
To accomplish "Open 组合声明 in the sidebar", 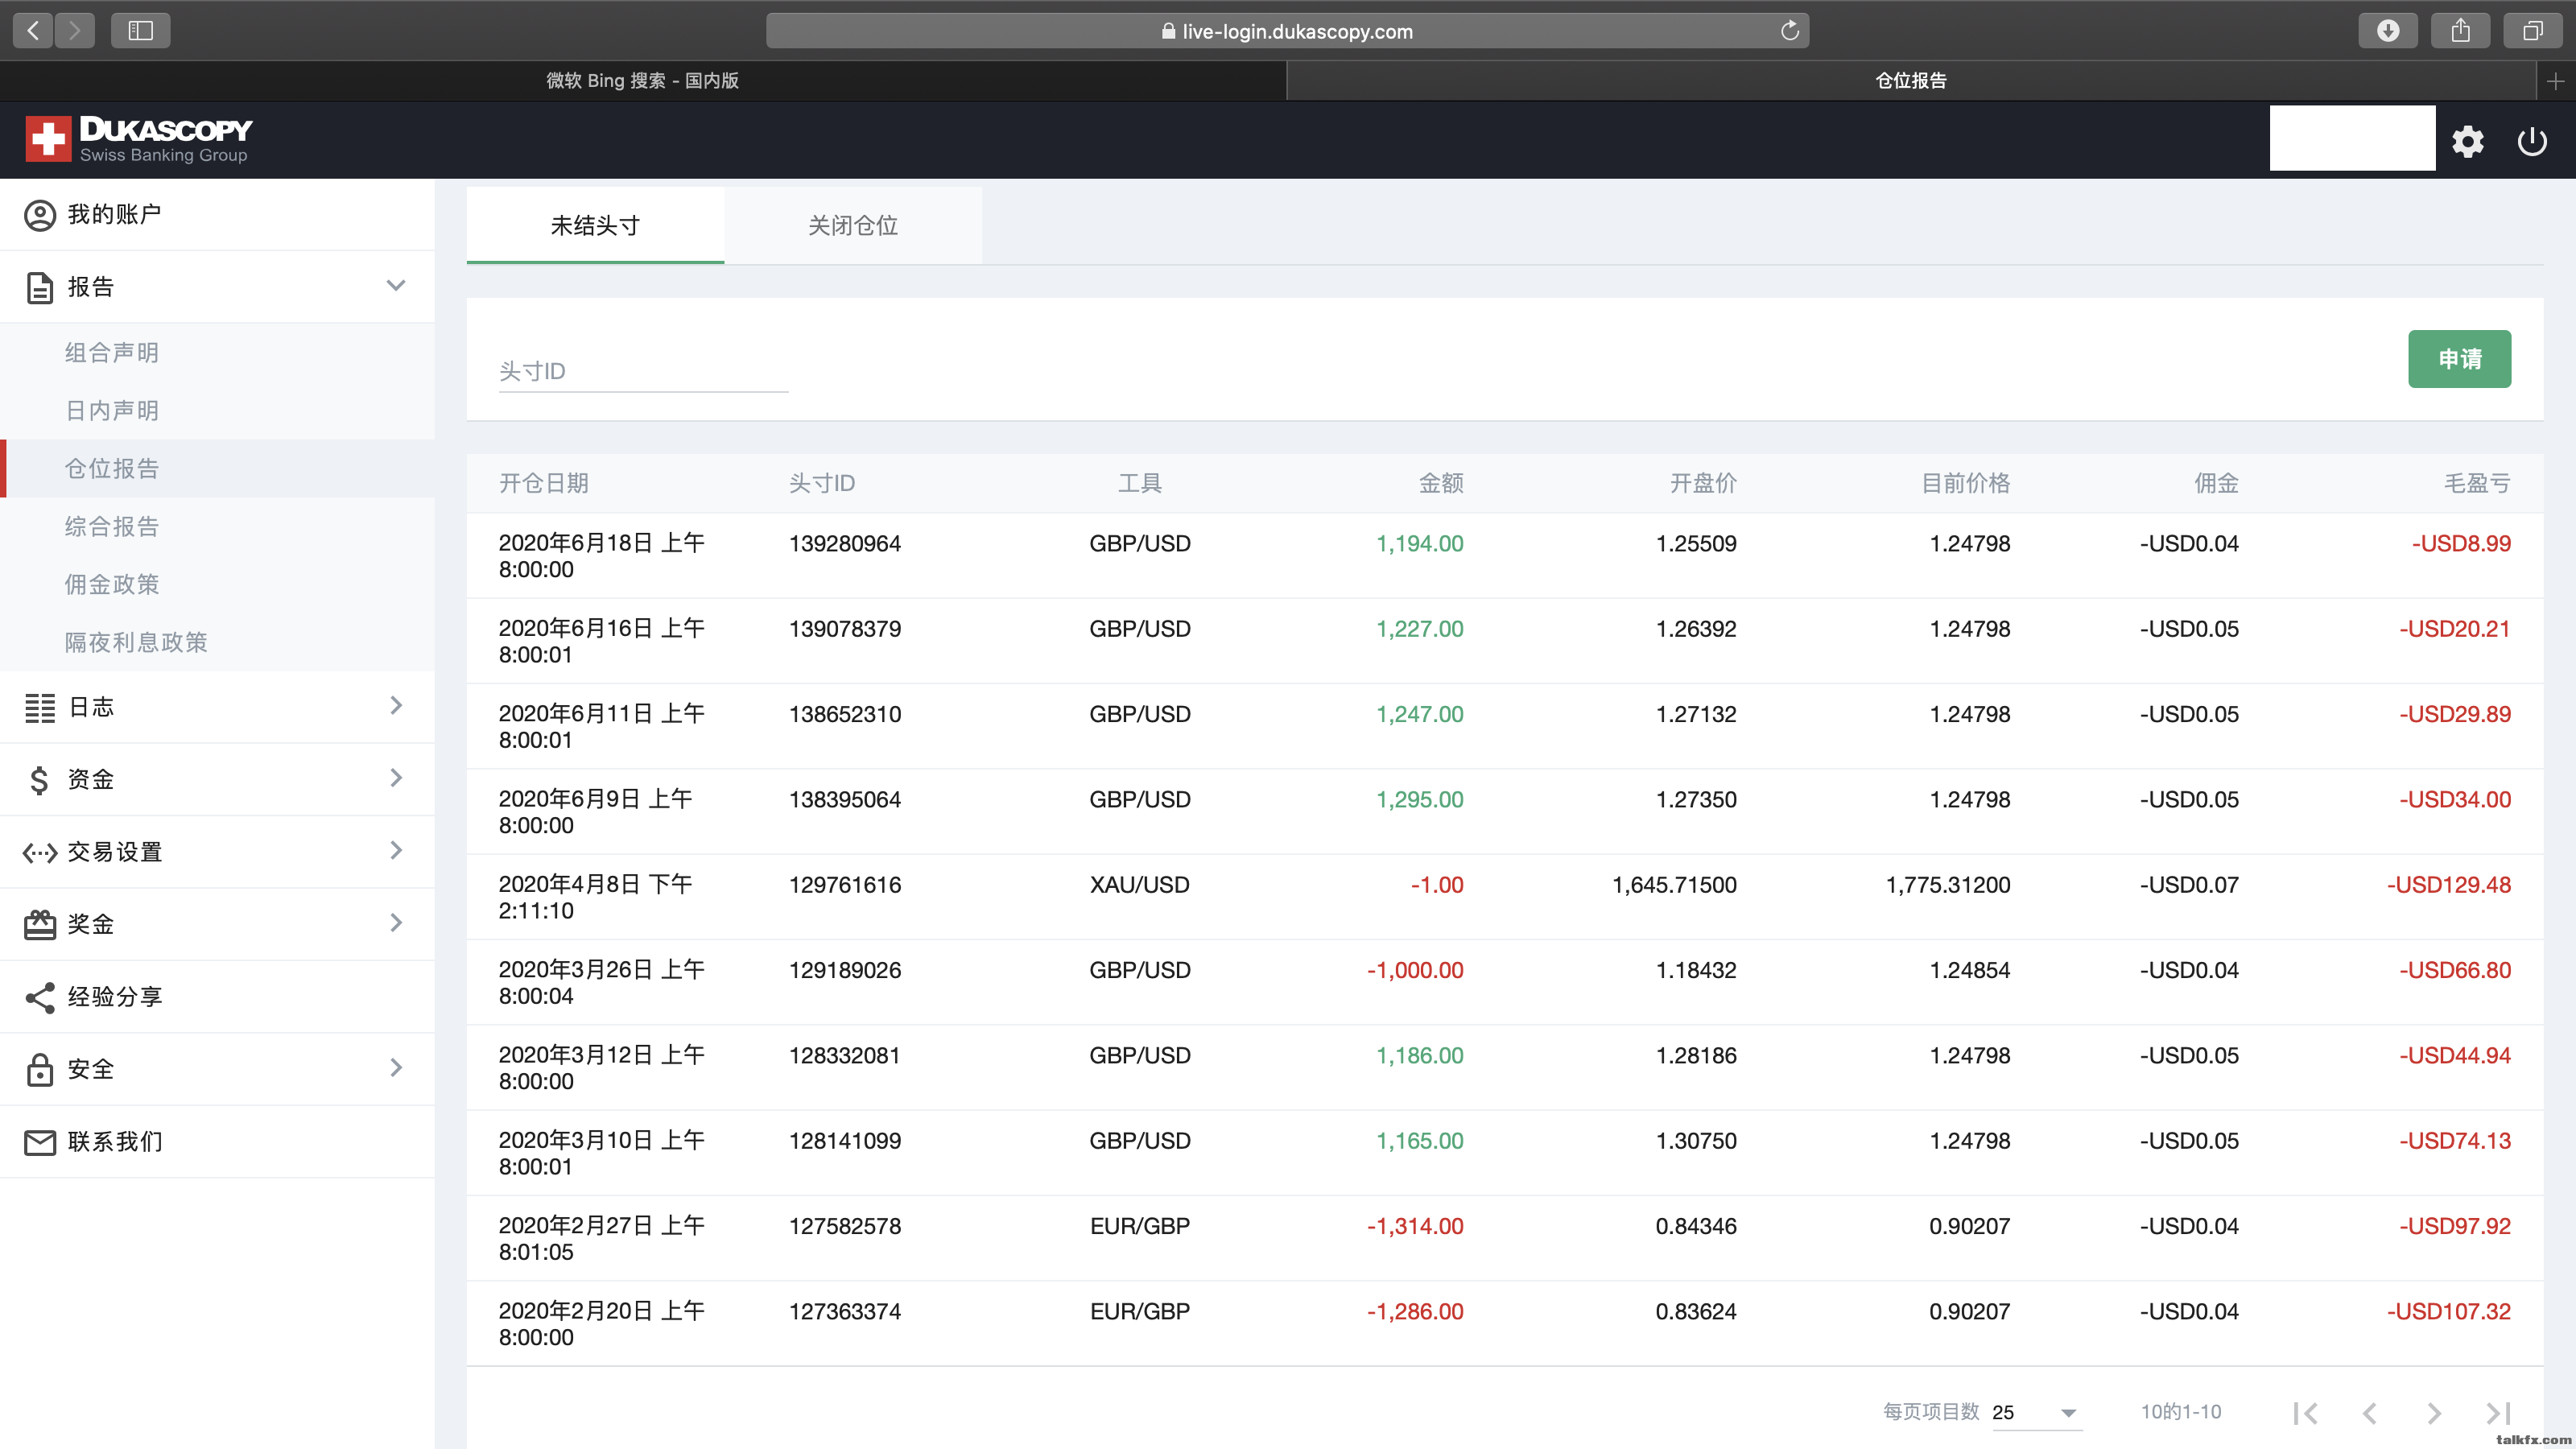I will pos(112,353).
